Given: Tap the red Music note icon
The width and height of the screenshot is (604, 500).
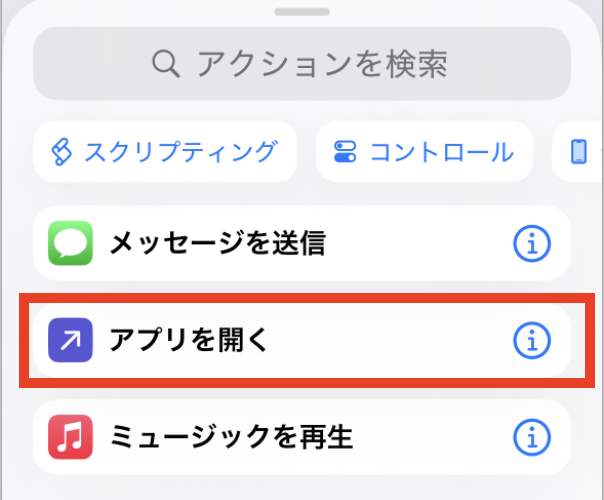Looking at the screenshot, I should [x=70, y=437].
